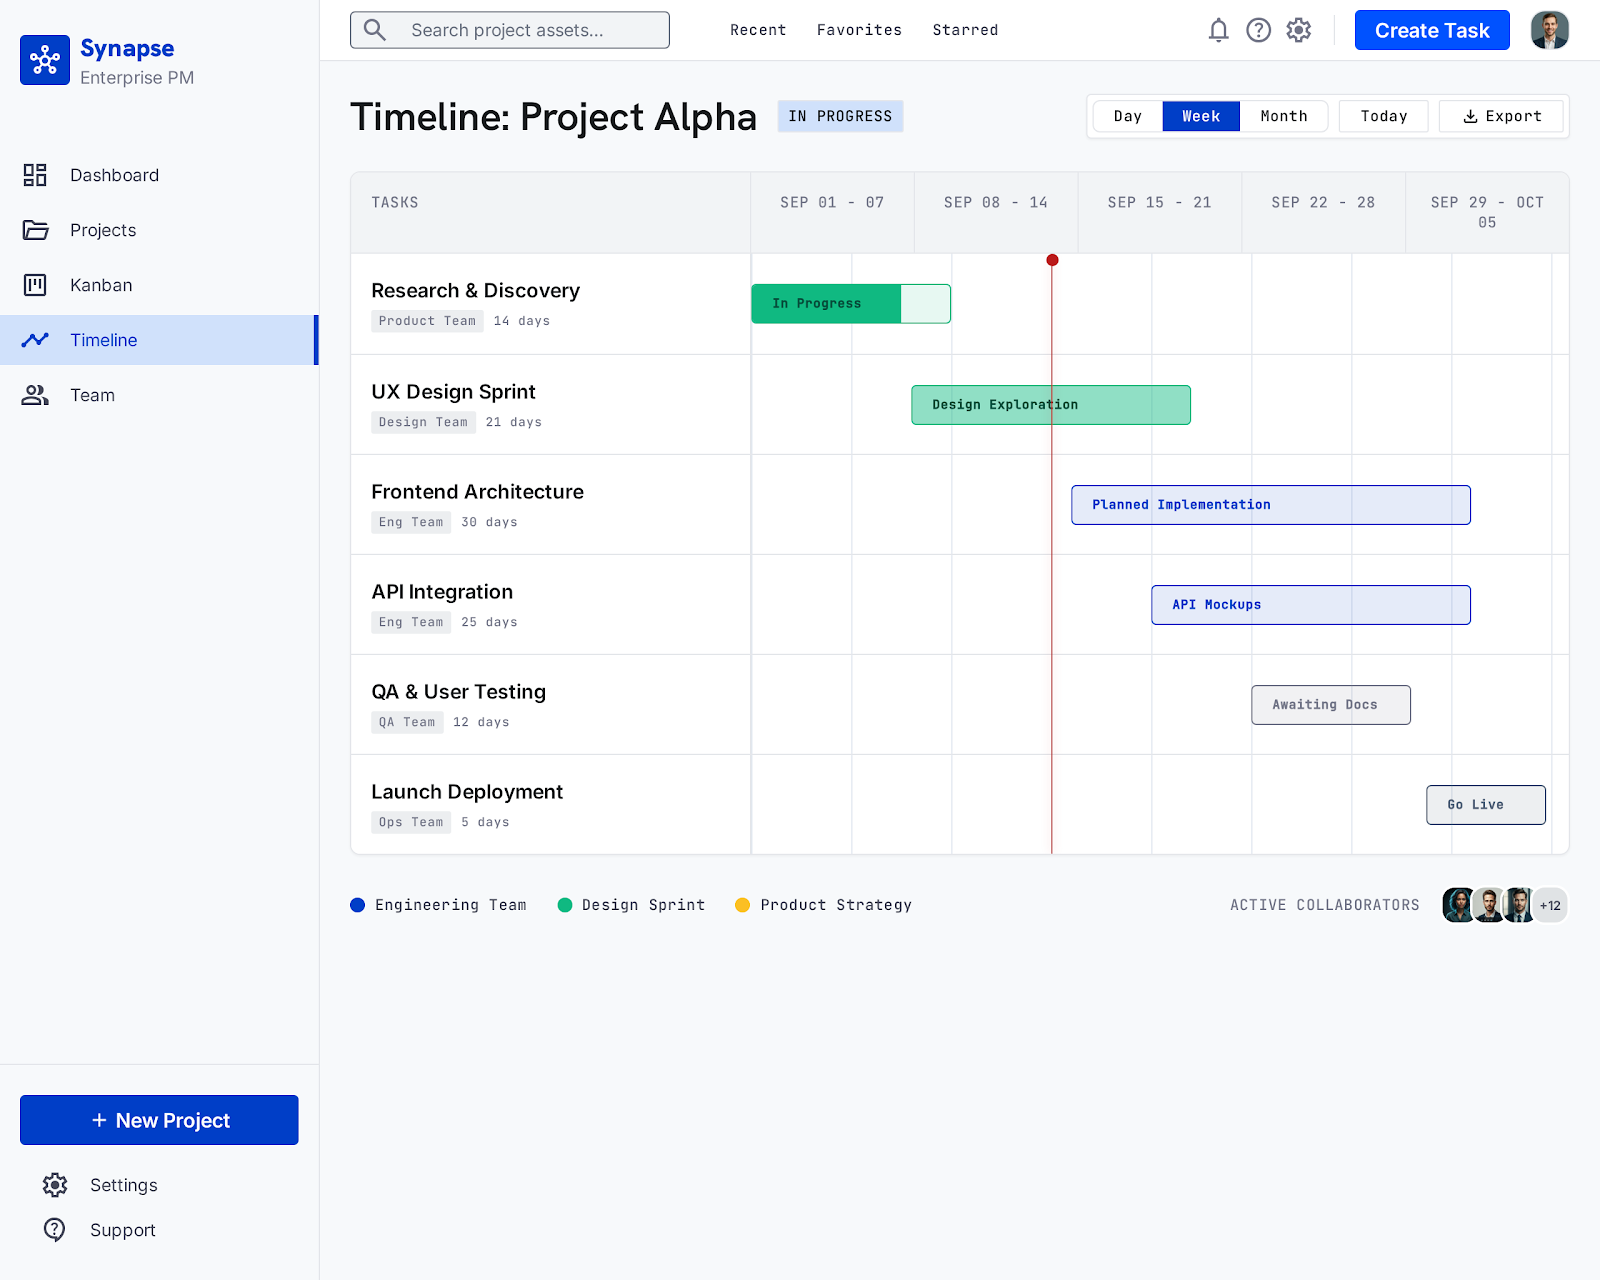This screenshot has height=1280, width=1600.
Task: Open the header settings gear icon
Action: (1298, 30)
